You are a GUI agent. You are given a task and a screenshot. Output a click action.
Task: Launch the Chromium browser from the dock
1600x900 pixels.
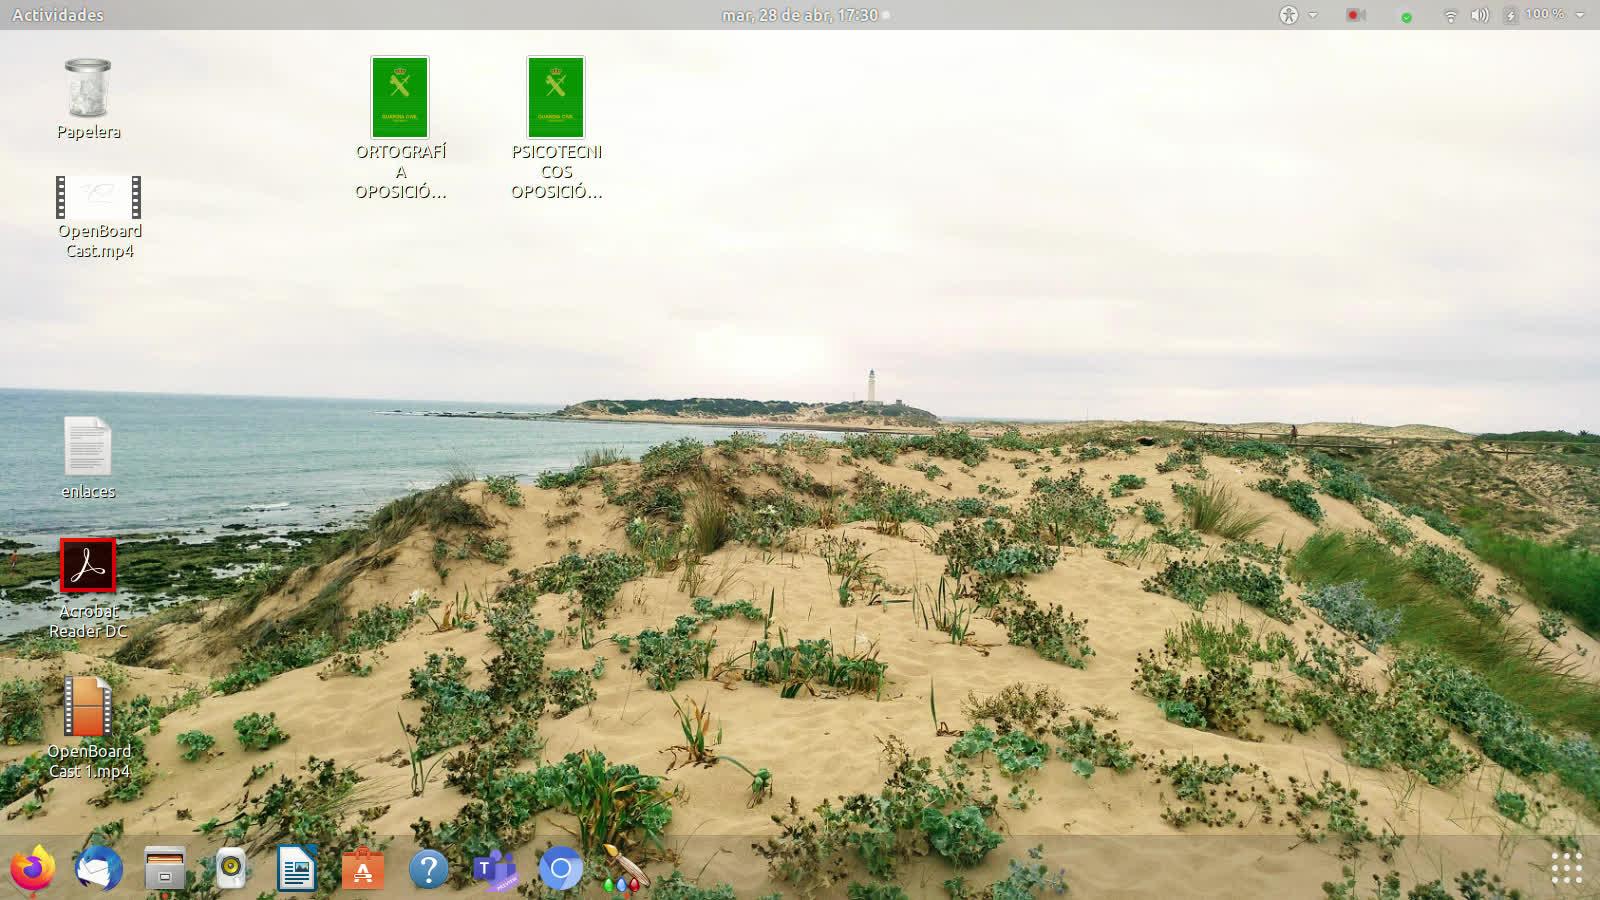561,868
